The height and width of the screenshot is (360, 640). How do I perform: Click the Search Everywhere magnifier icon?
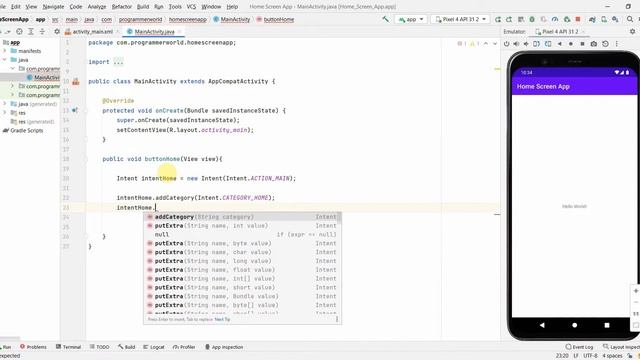pyautogui.click(x=630, y=19)
